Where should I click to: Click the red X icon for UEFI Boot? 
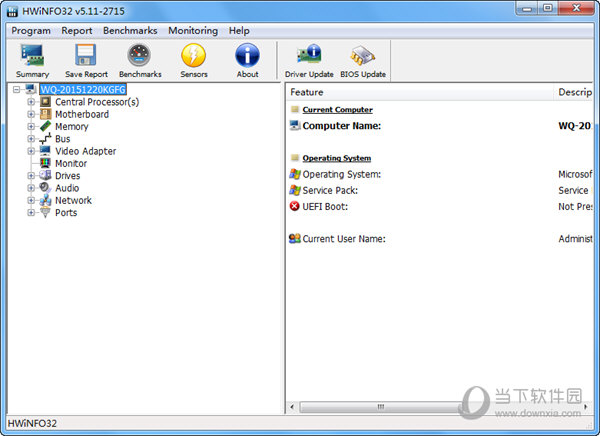[x=294, y=206]
